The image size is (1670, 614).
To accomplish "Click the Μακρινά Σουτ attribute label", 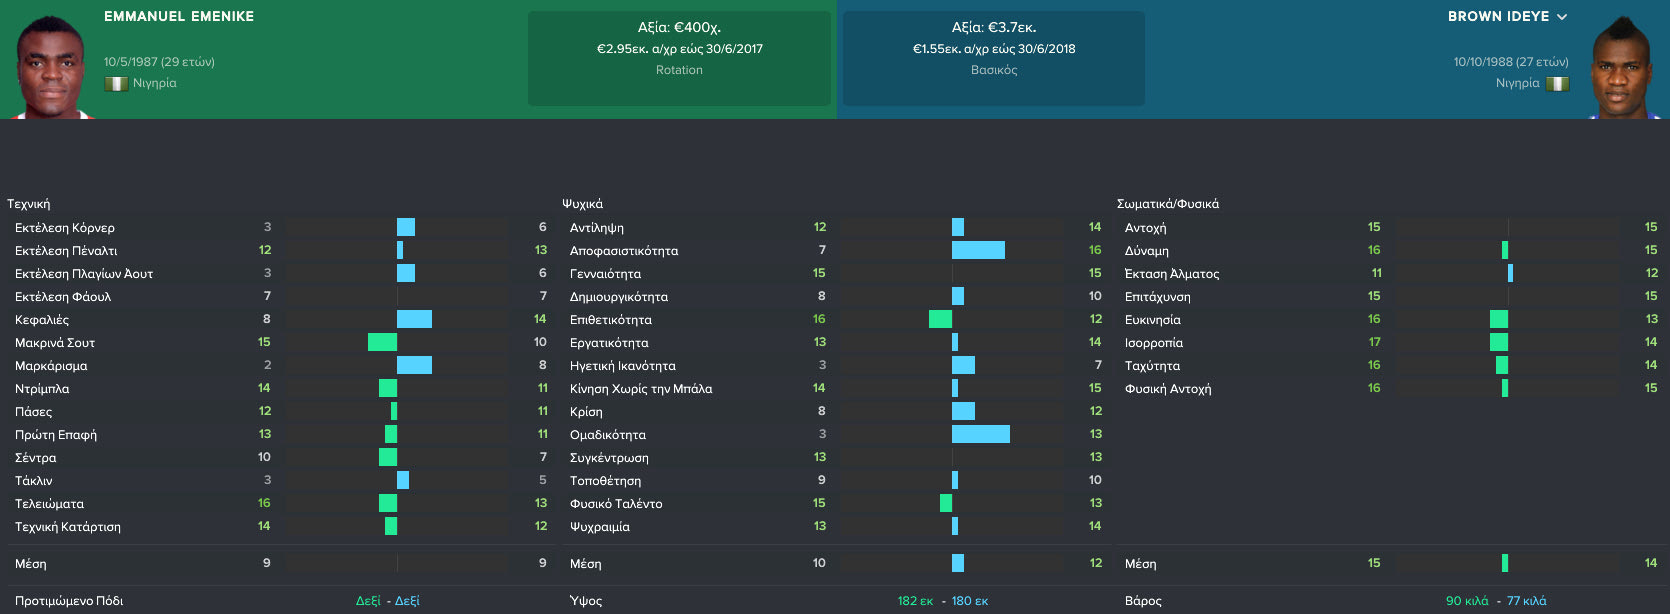I will pos(55,343).
